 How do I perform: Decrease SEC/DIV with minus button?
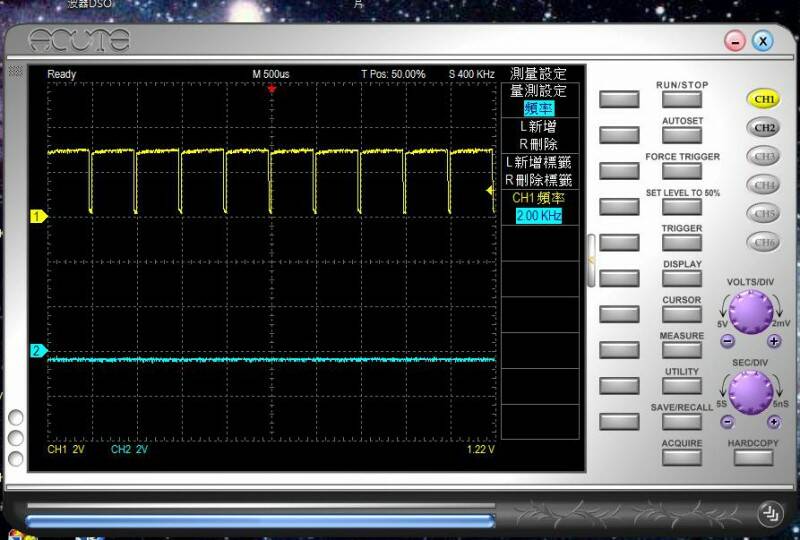(727, 422)
